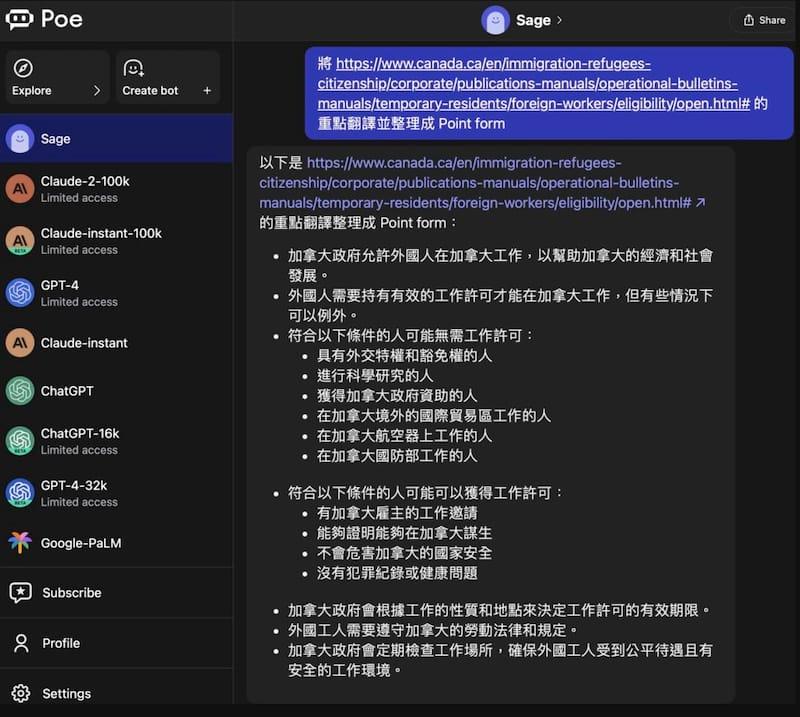Open the canada.ca link in Sage's reply

pos(476,183)
